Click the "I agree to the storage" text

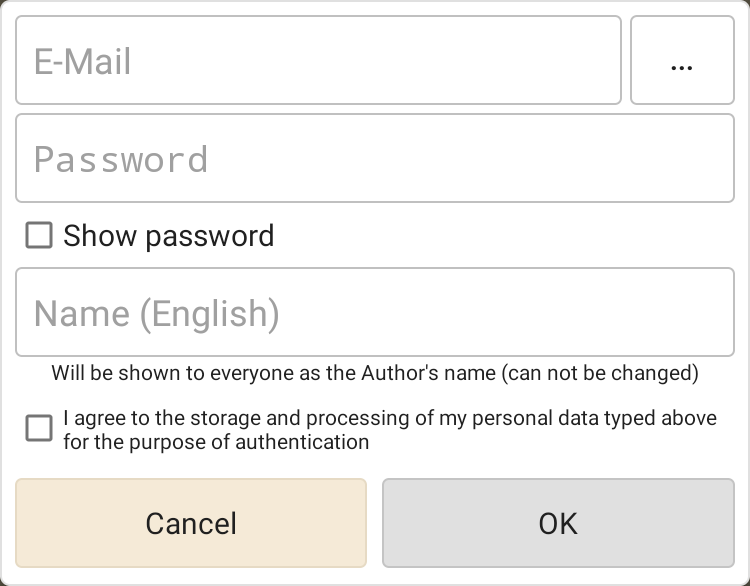tap(389, 418)
